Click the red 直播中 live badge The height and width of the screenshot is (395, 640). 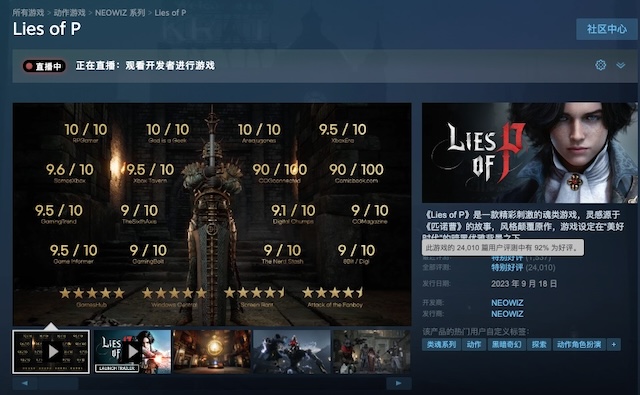[44, 66]
